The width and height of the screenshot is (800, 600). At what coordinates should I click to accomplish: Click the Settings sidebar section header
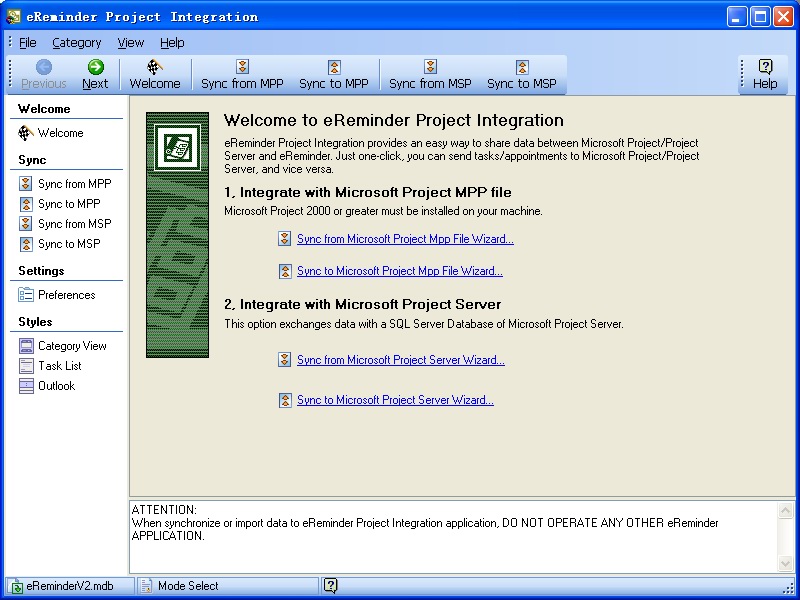[41, 271]
